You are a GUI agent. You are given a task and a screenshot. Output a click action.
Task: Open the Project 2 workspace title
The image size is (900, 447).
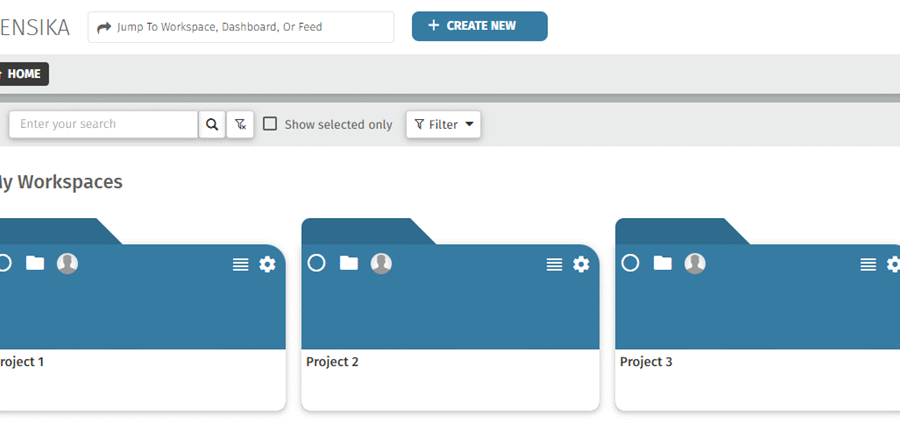click(x=332, y=362)
